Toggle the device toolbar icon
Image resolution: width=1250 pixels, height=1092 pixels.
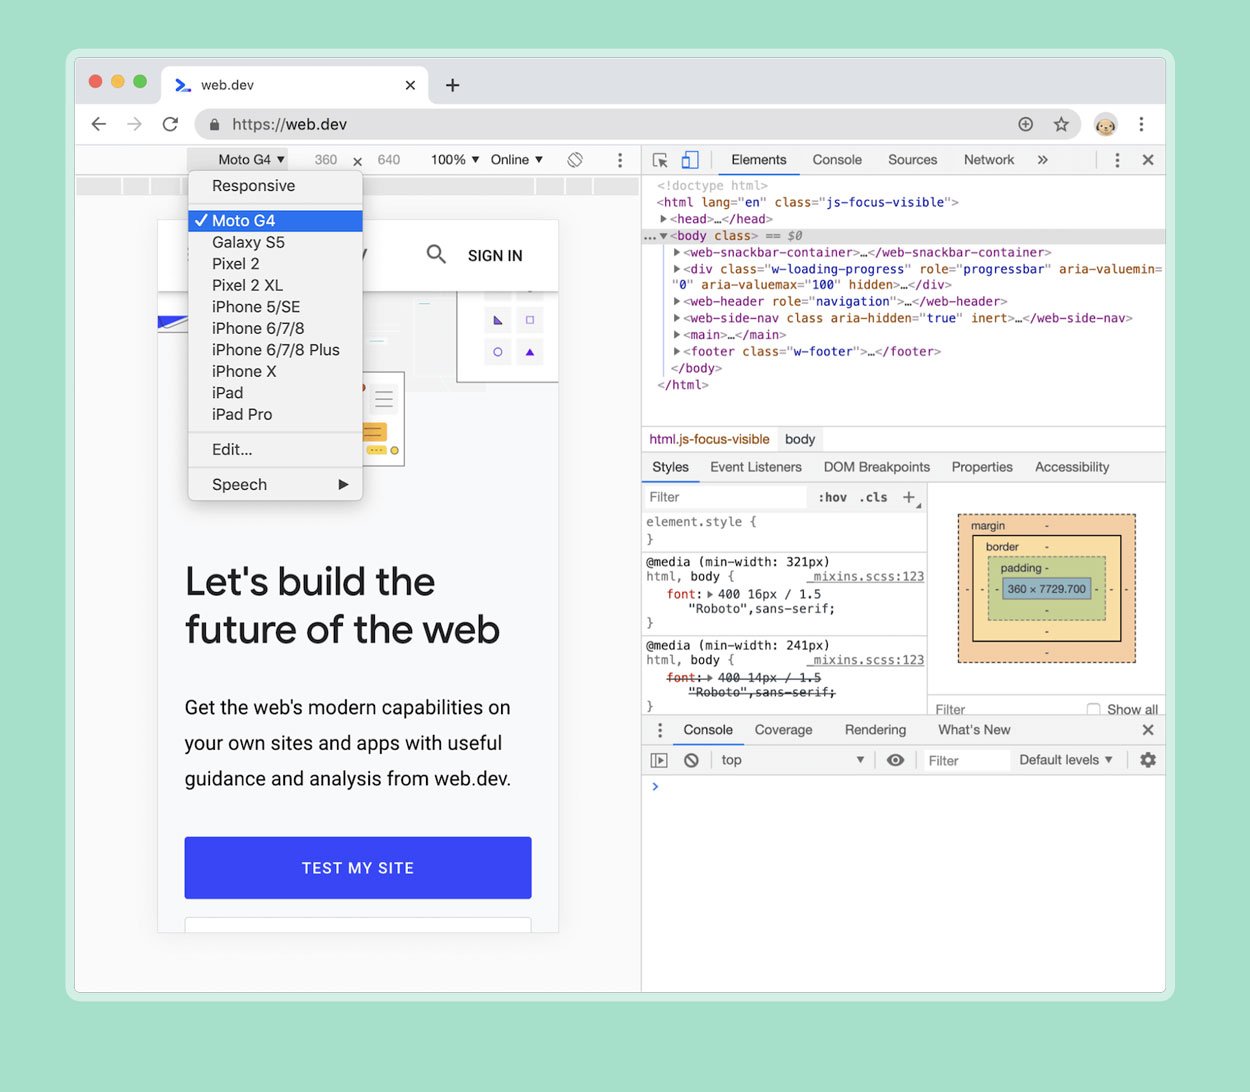[x=690, y=160]
